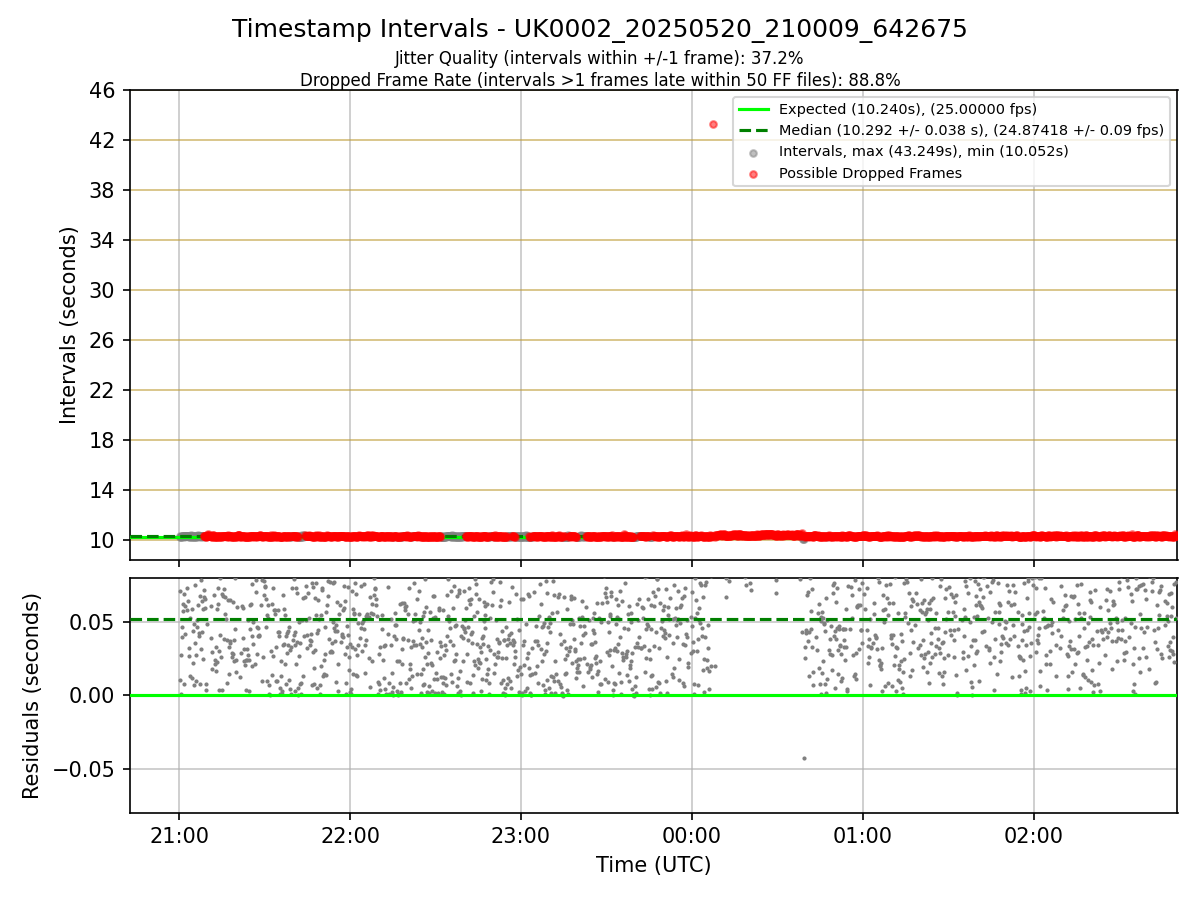
Task: Click the gray intervals marker in the legend
Action: coord(754,152)
